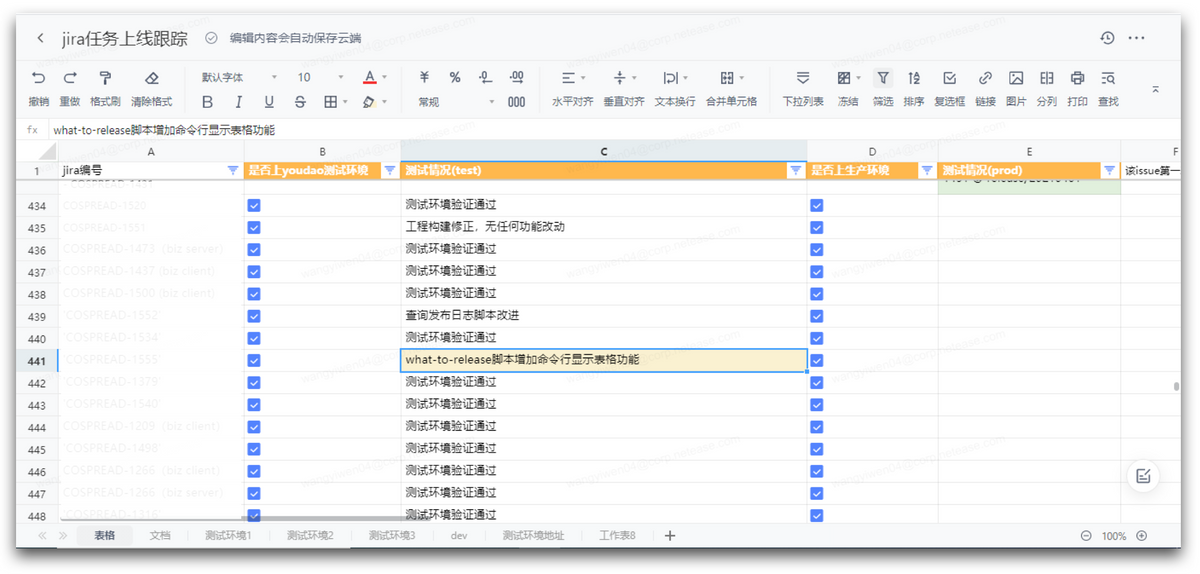This screenshot has width=1200, height=574.
Task: Toggle strikethrough formatting with the S icon
Action: (300, 102)
